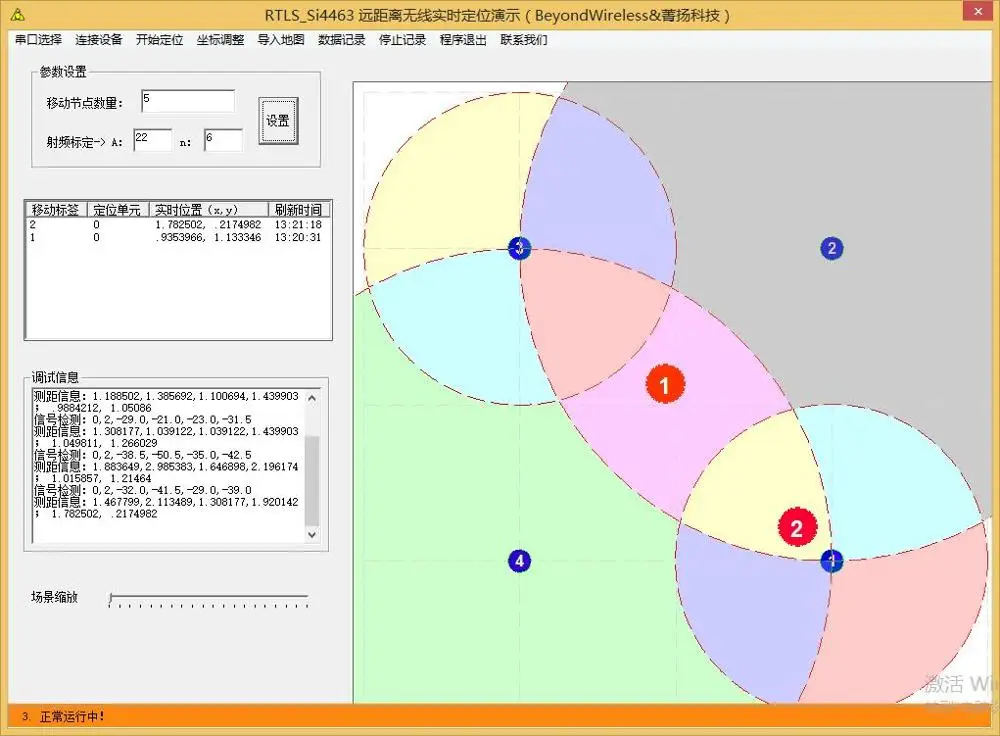Click the 定位单元 column header
This screenshot has width=1000, height=736.
117,209
